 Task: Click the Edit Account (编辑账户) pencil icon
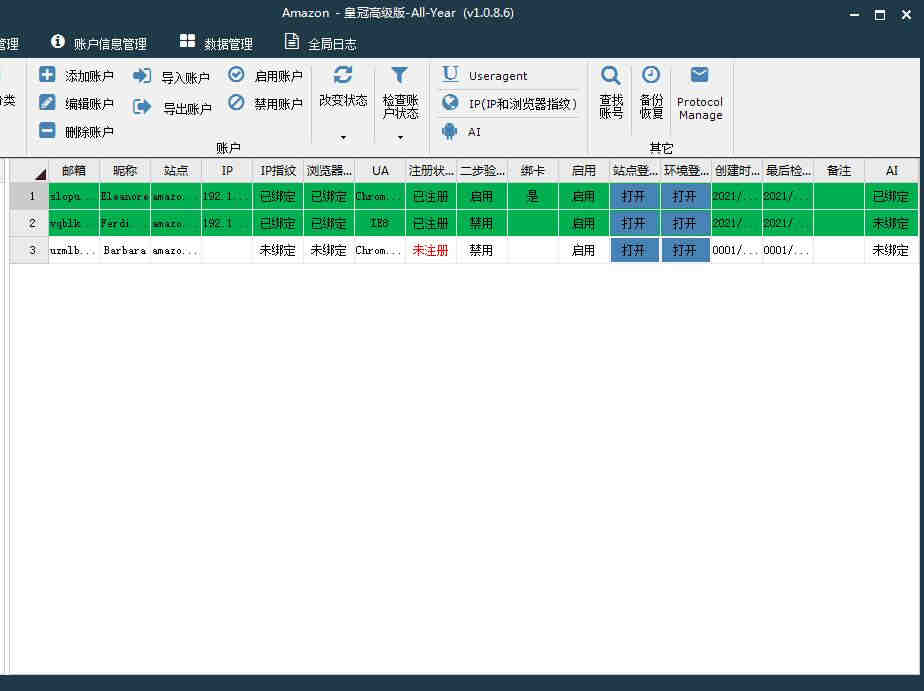pos(47,103)
